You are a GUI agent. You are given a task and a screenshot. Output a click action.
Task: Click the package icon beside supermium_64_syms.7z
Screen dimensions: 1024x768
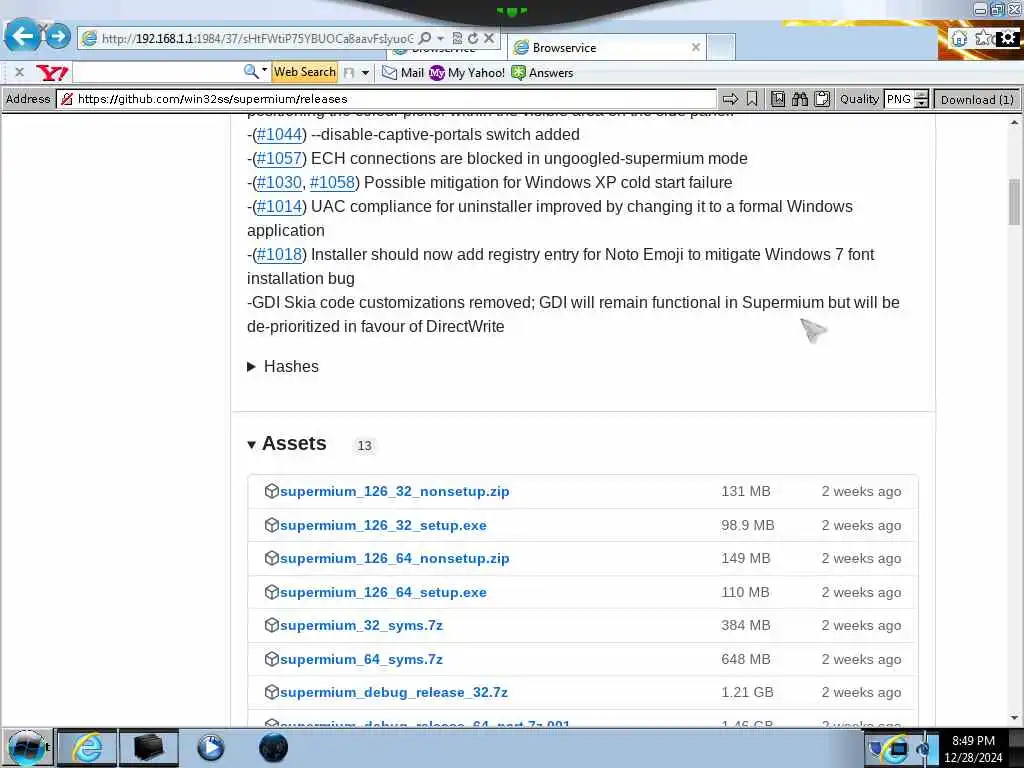tap(272, 659)
